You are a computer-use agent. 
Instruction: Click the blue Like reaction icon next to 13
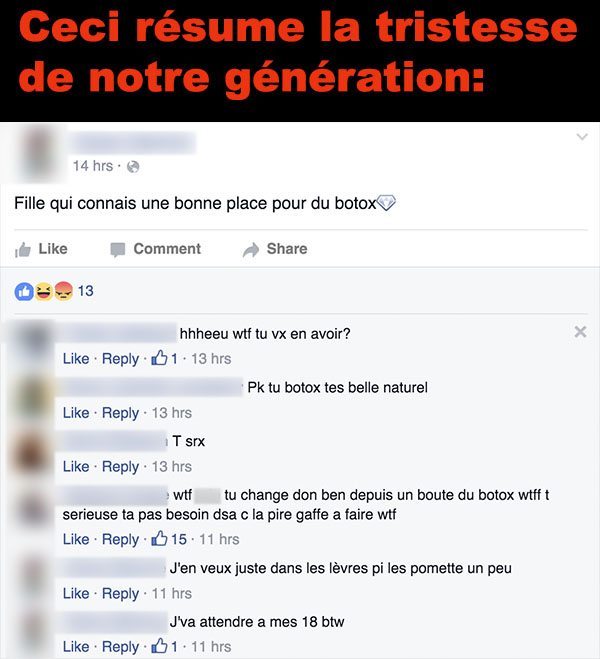coord(24,291)
